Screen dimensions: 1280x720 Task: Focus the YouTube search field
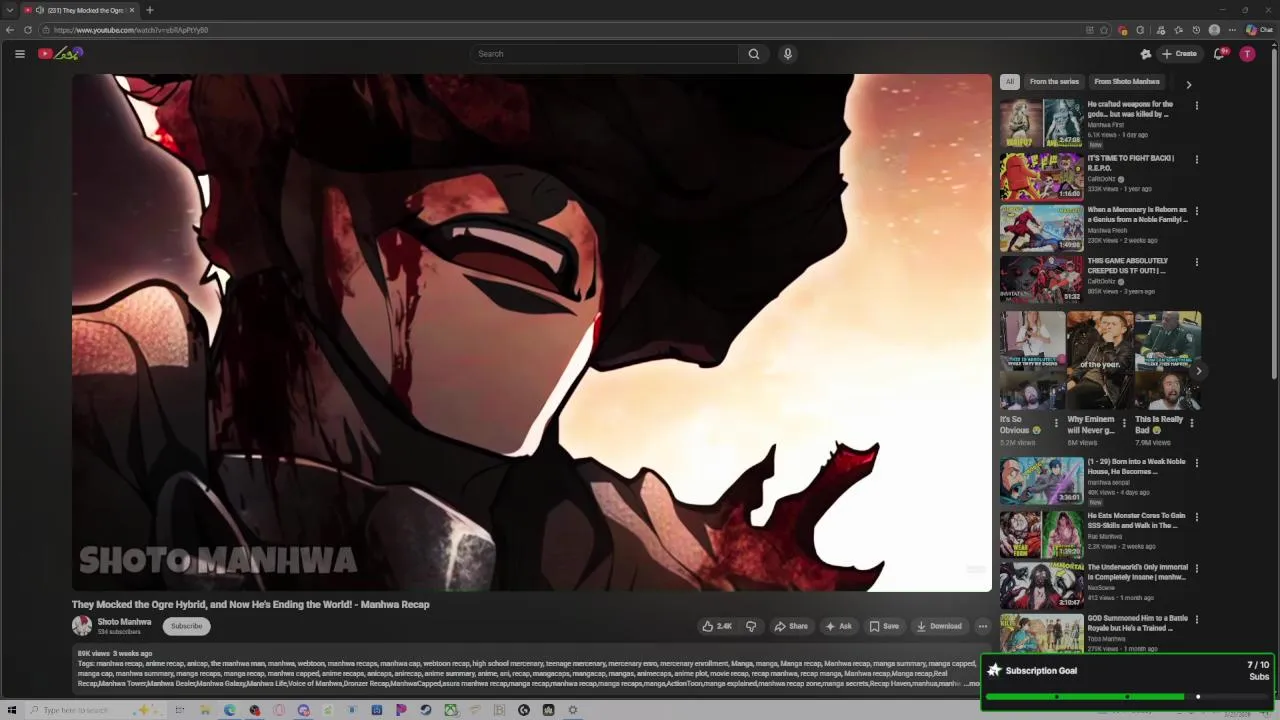[605, 54]
